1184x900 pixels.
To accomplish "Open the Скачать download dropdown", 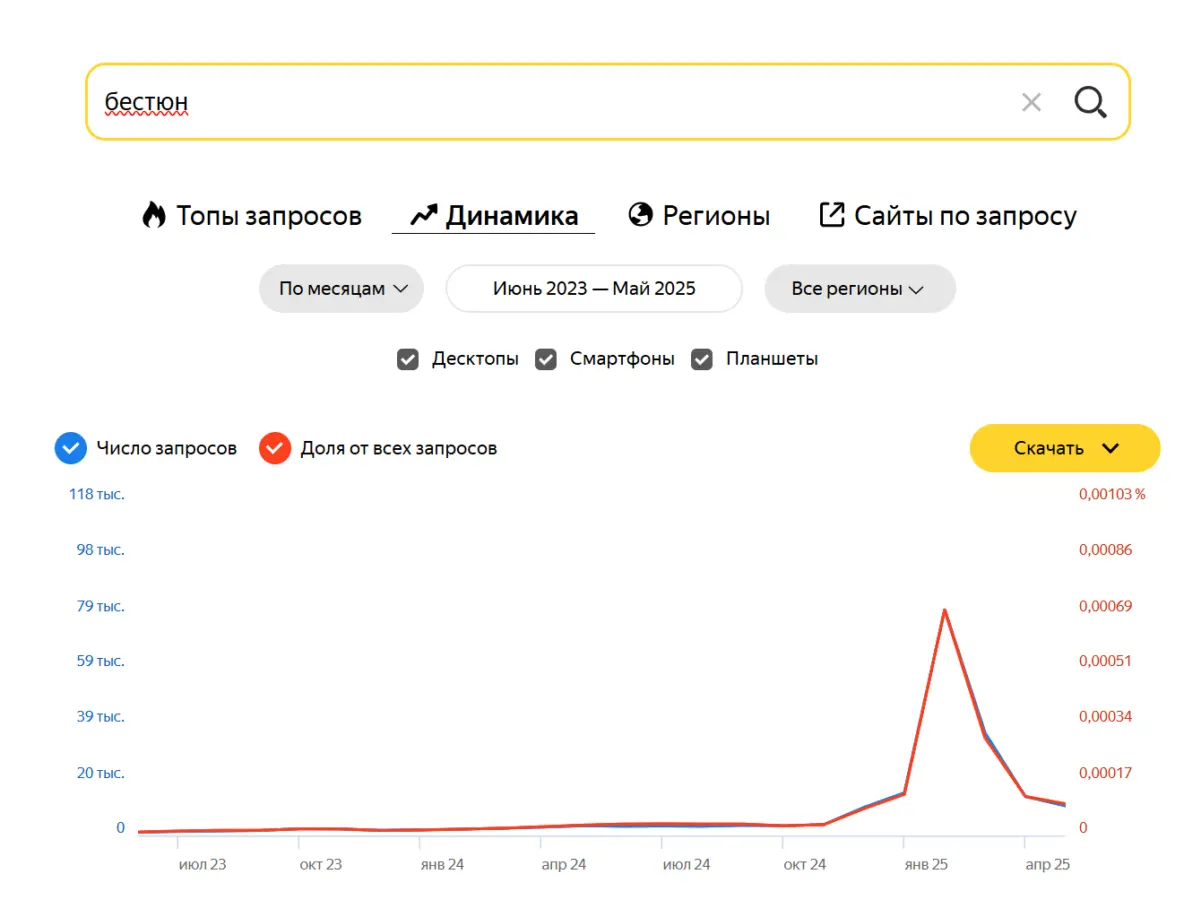I will click(1064, 448).
